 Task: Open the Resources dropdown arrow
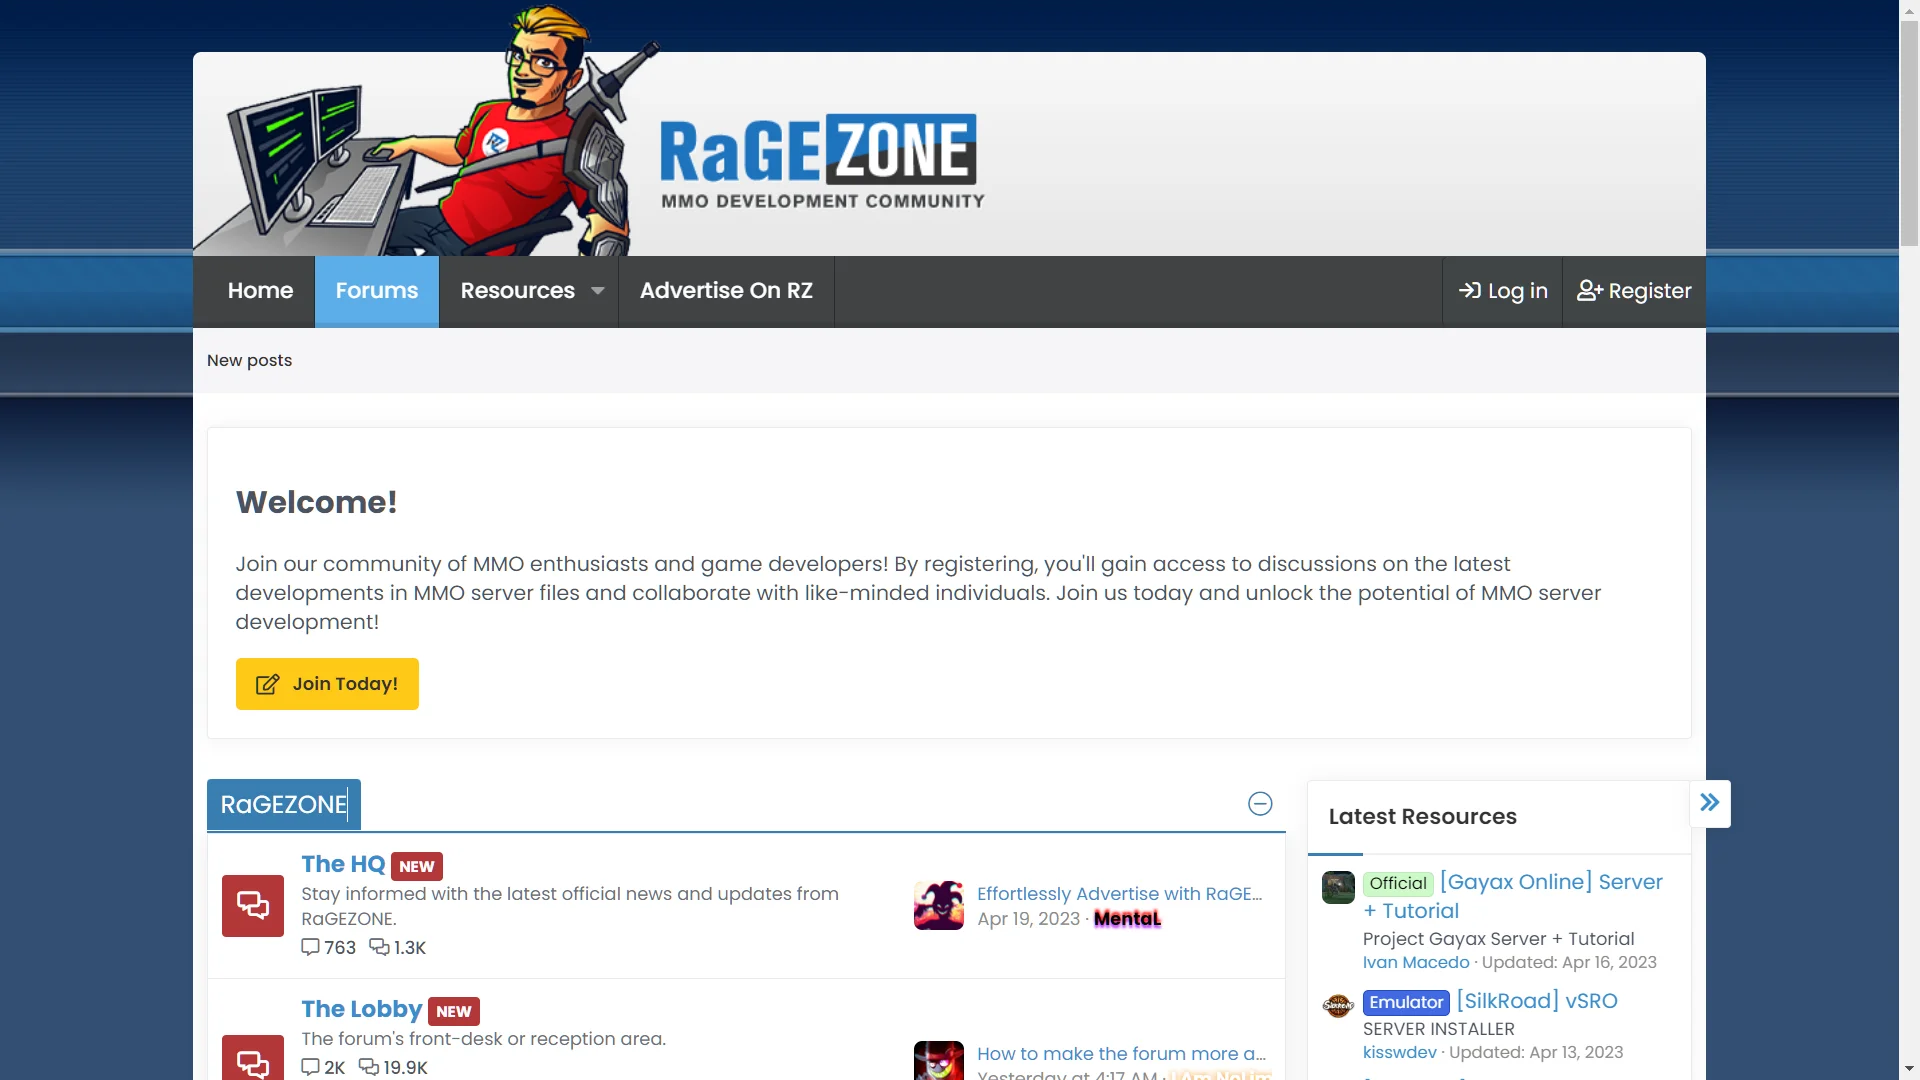(x=598, y=291)
